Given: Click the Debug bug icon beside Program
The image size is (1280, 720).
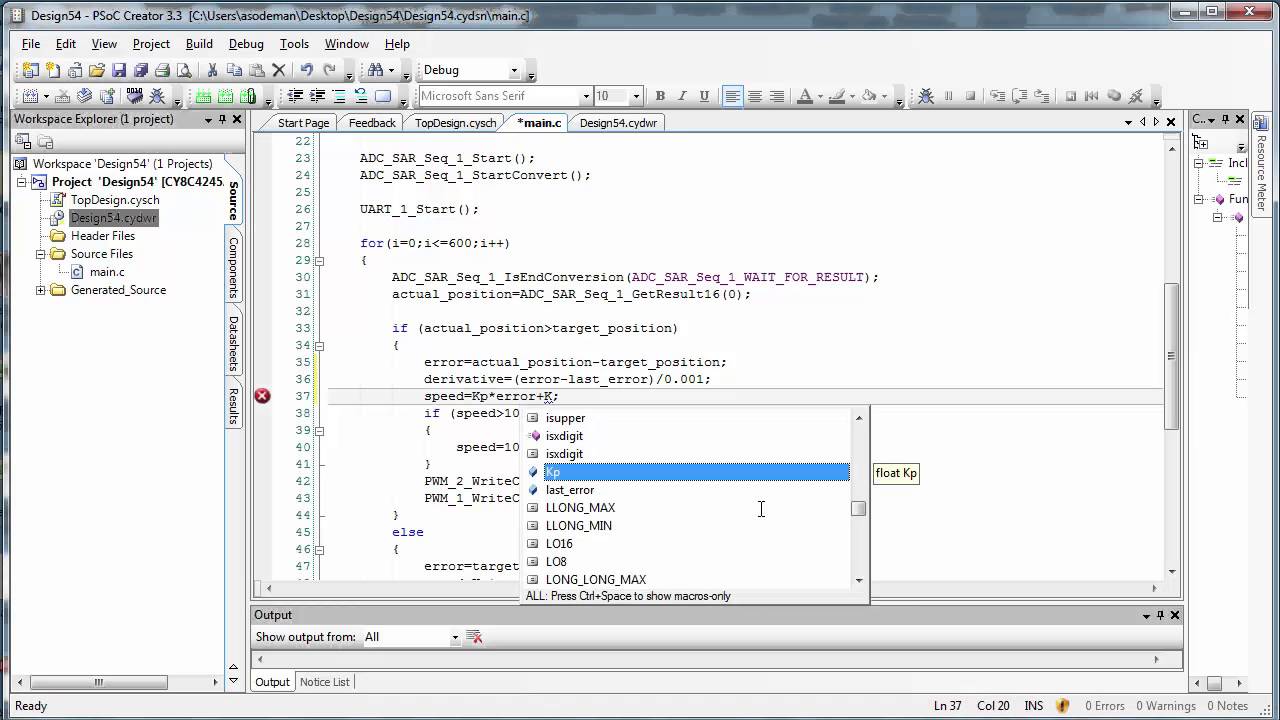Looking at the screenshot, I should (156, 96).
